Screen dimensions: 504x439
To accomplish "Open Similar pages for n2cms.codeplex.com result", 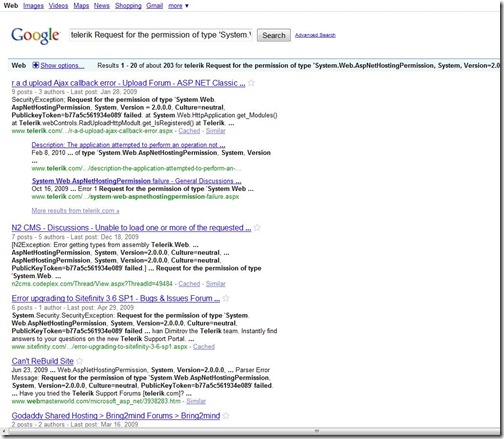I will (x=216, y=284).
